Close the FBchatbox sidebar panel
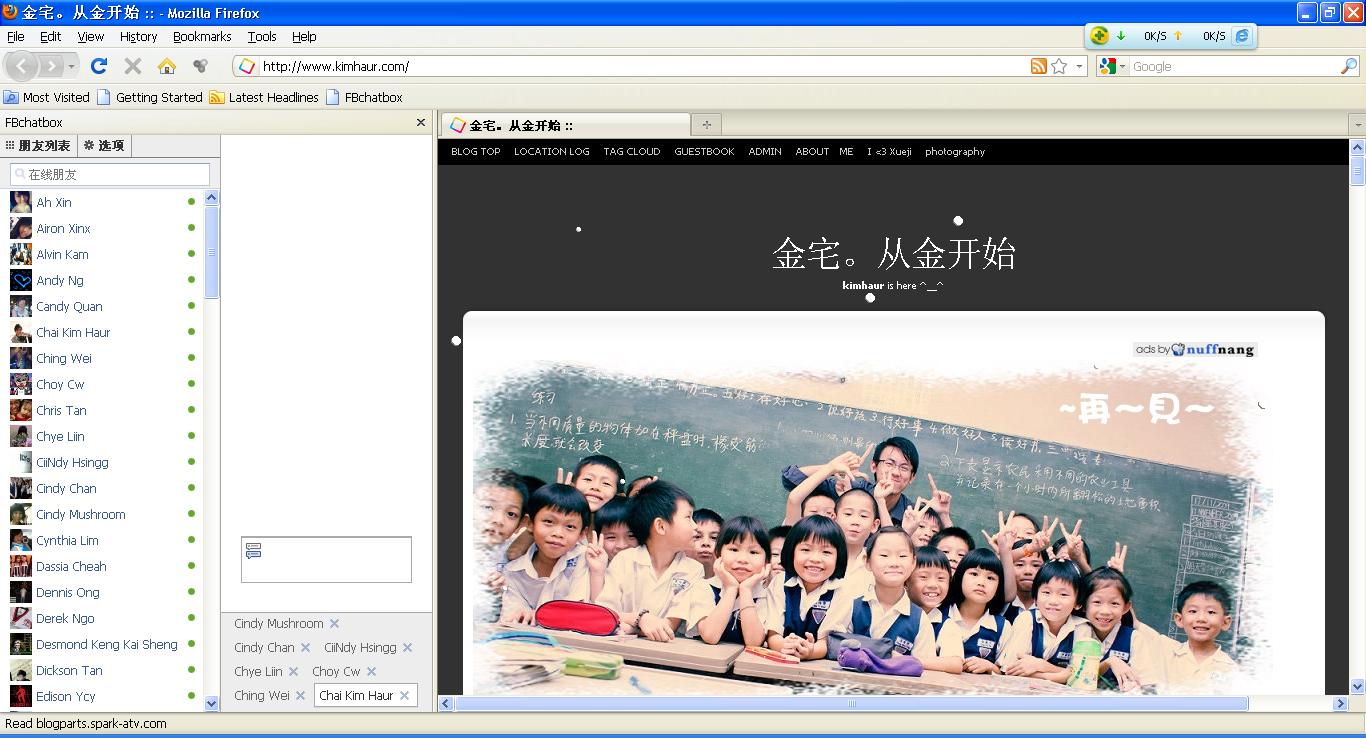The width and height of the screenshot is (1366, 738). tap(421, 123)
